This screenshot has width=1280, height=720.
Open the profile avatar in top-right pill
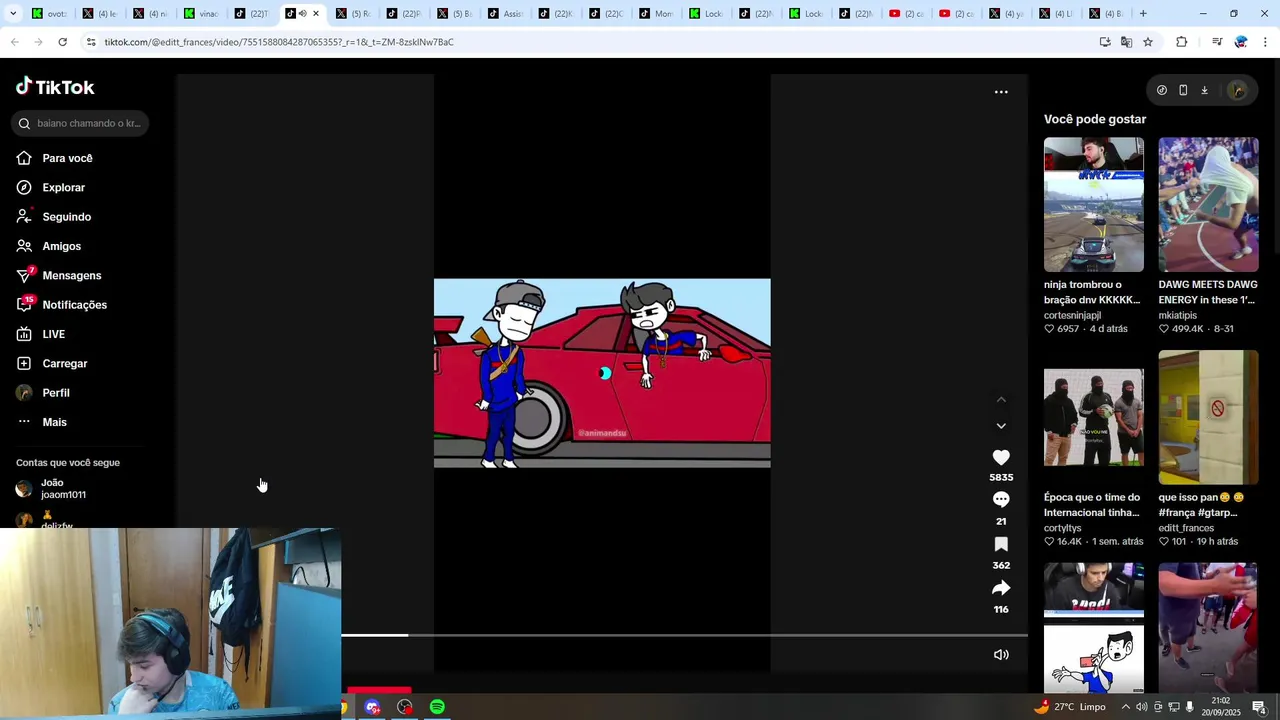[x=1238, y=90]
